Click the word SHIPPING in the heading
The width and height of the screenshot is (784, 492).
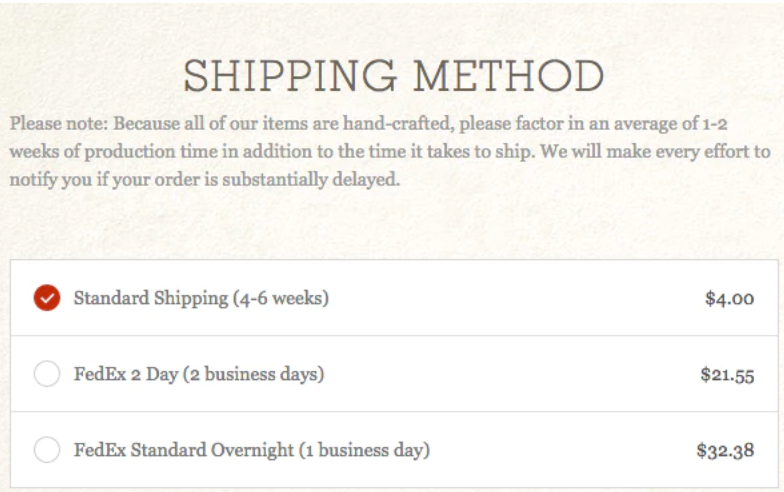tap(290, 76)
